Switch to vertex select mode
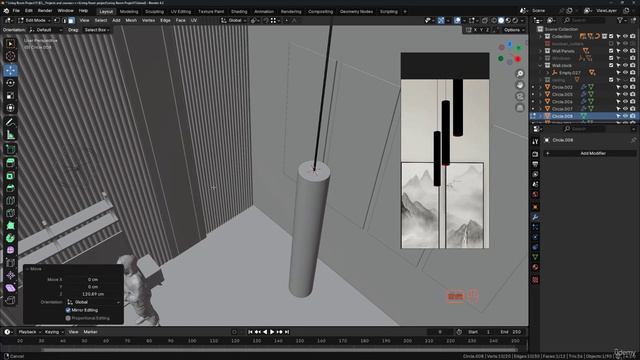The height and width of the screenshot is (360, 640). pos(57,20)
